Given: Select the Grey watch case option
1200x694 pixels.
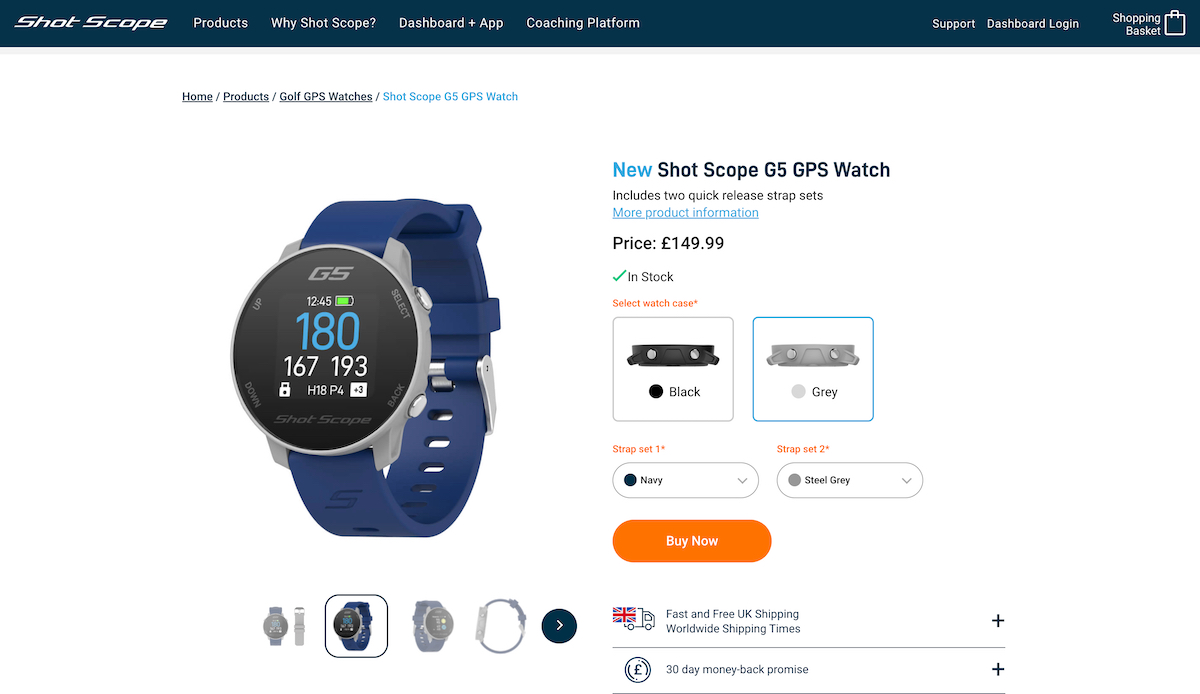Looking at the screenshot, I should click(813, 369).
